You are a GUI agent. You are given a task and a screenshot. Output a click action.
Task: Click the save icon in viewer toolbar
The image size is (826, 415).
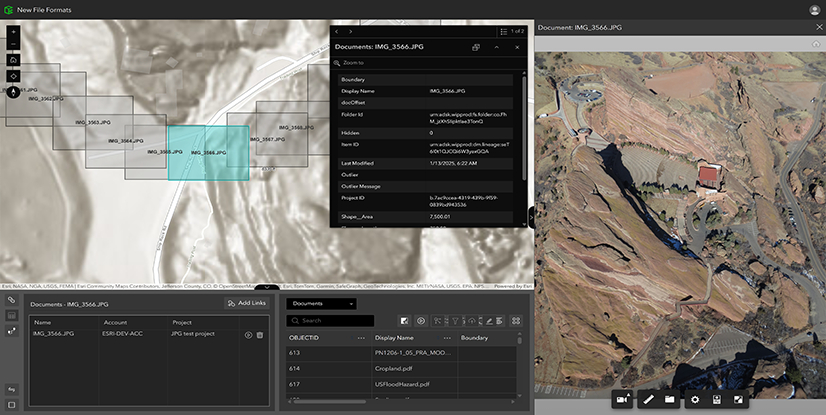click(x=717, y=400)
